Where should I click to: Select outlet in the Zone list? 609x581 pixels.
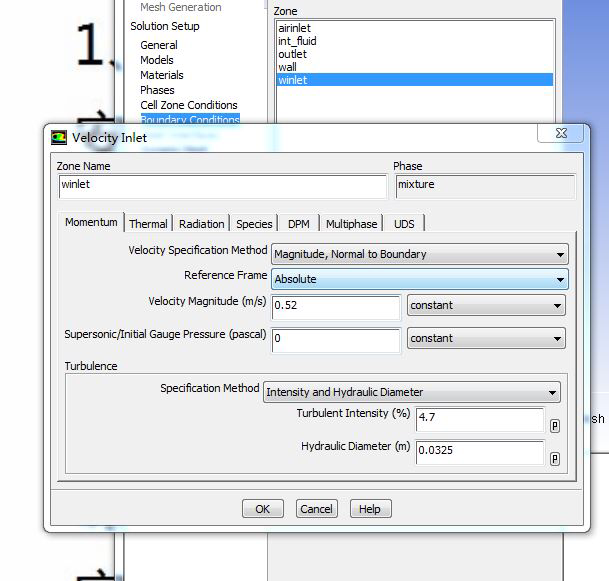pos(414,54)
